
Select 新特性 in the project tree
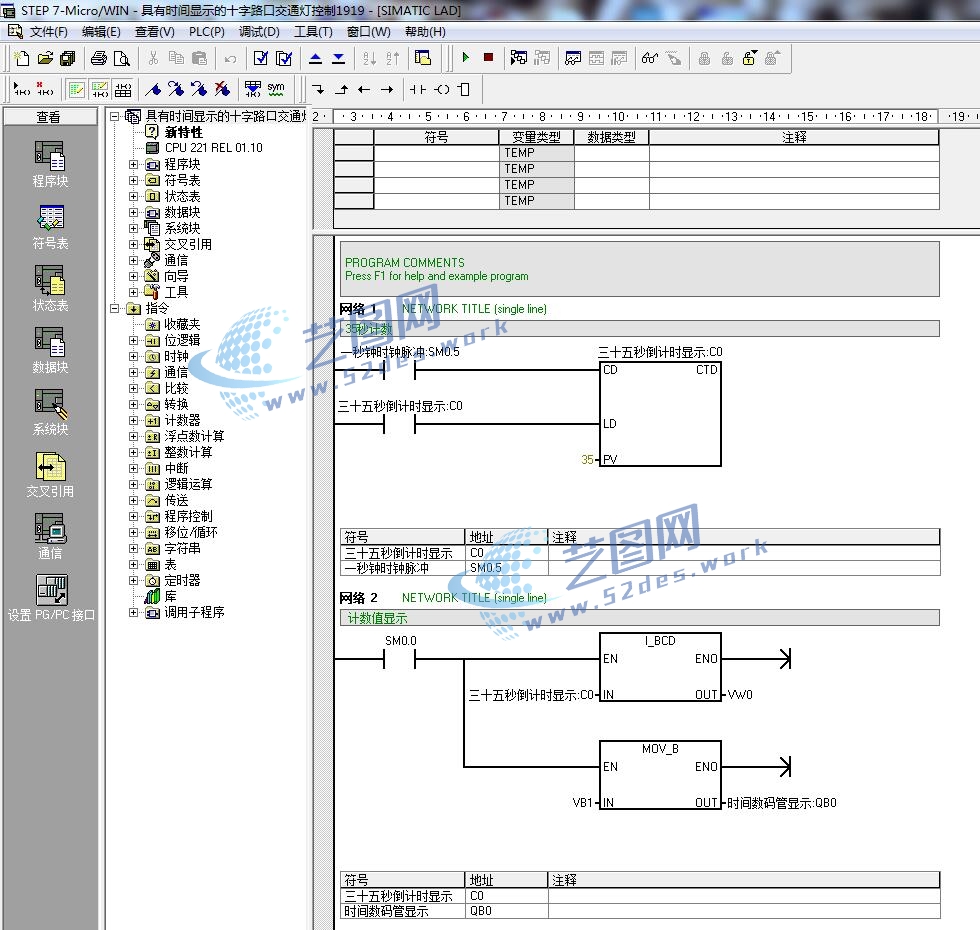[x=183, y=132]
